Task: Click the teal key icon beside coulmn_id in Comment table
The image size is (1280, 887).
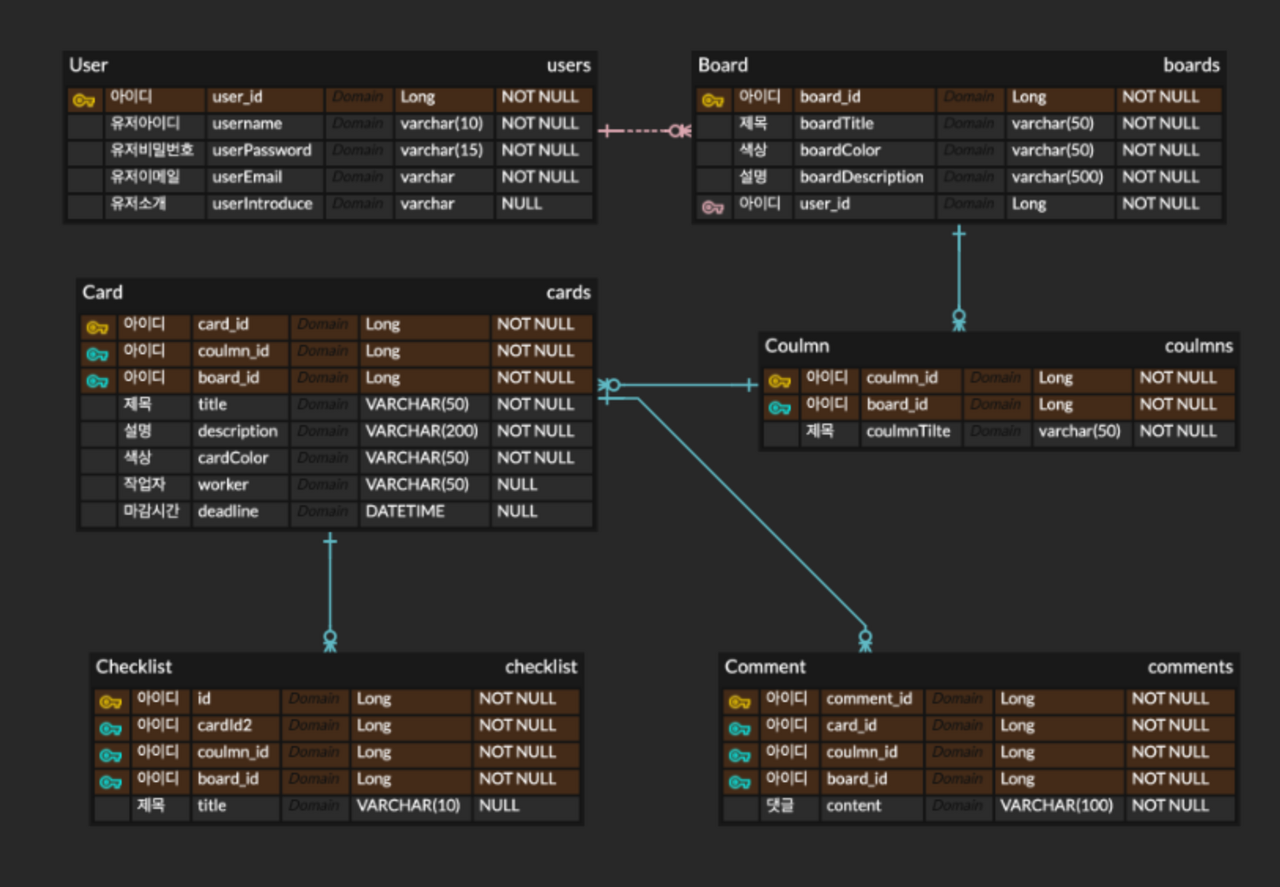Action: point(739,755)
